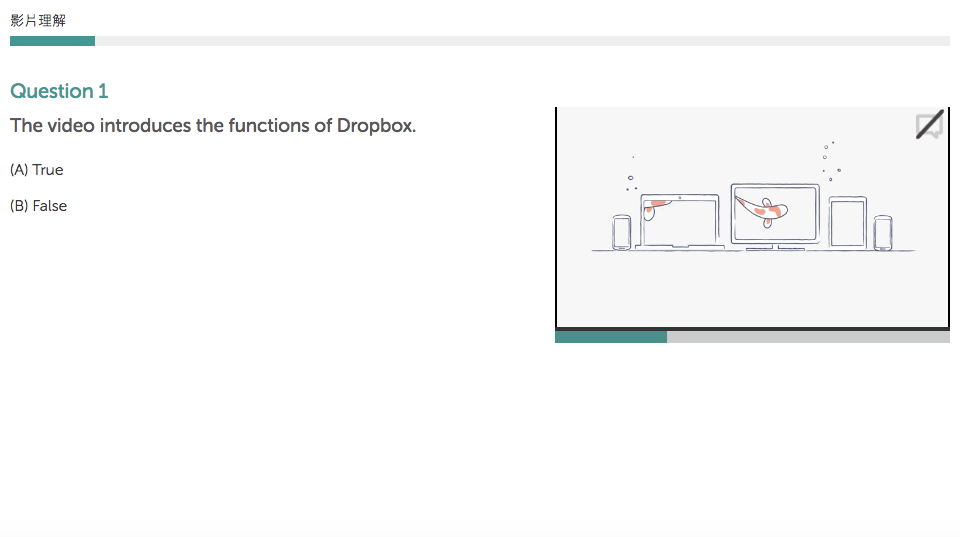
Task: Click the bubbles above the tablet
Action: (829, 160)
